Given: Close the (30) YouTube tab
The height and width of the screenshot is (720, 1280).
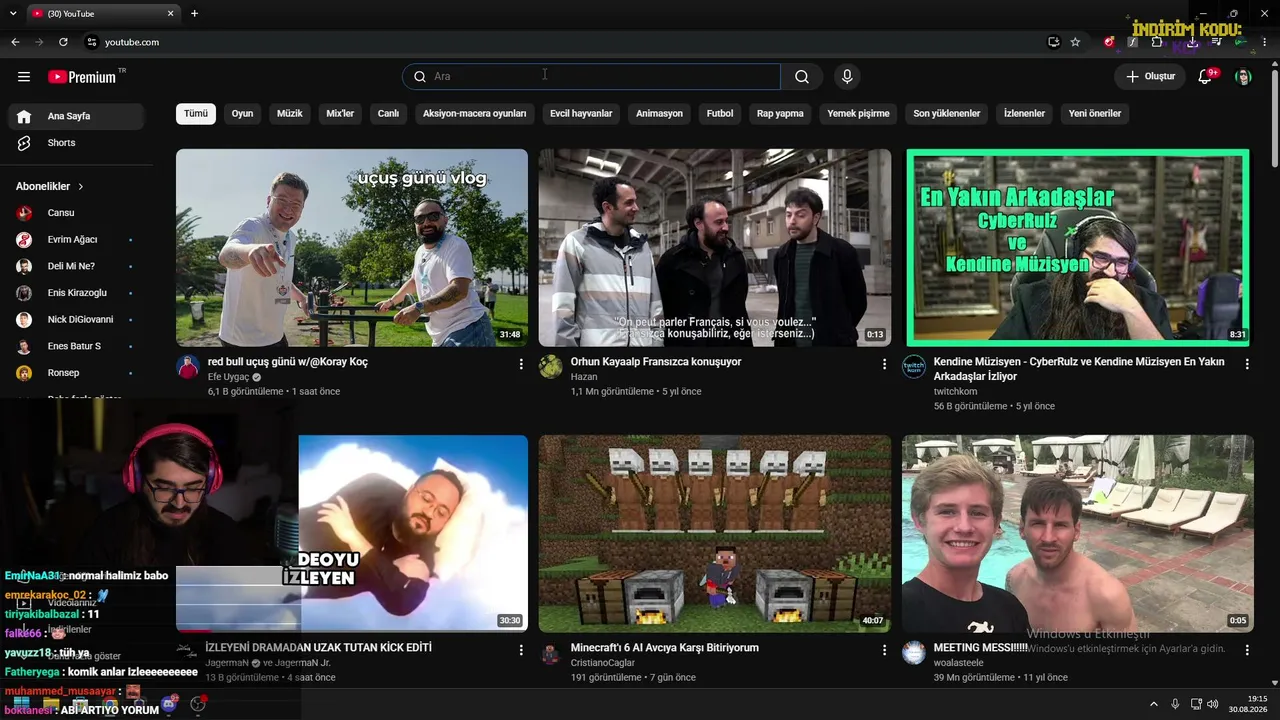Looking at the screenshot, I should (171, 13).
